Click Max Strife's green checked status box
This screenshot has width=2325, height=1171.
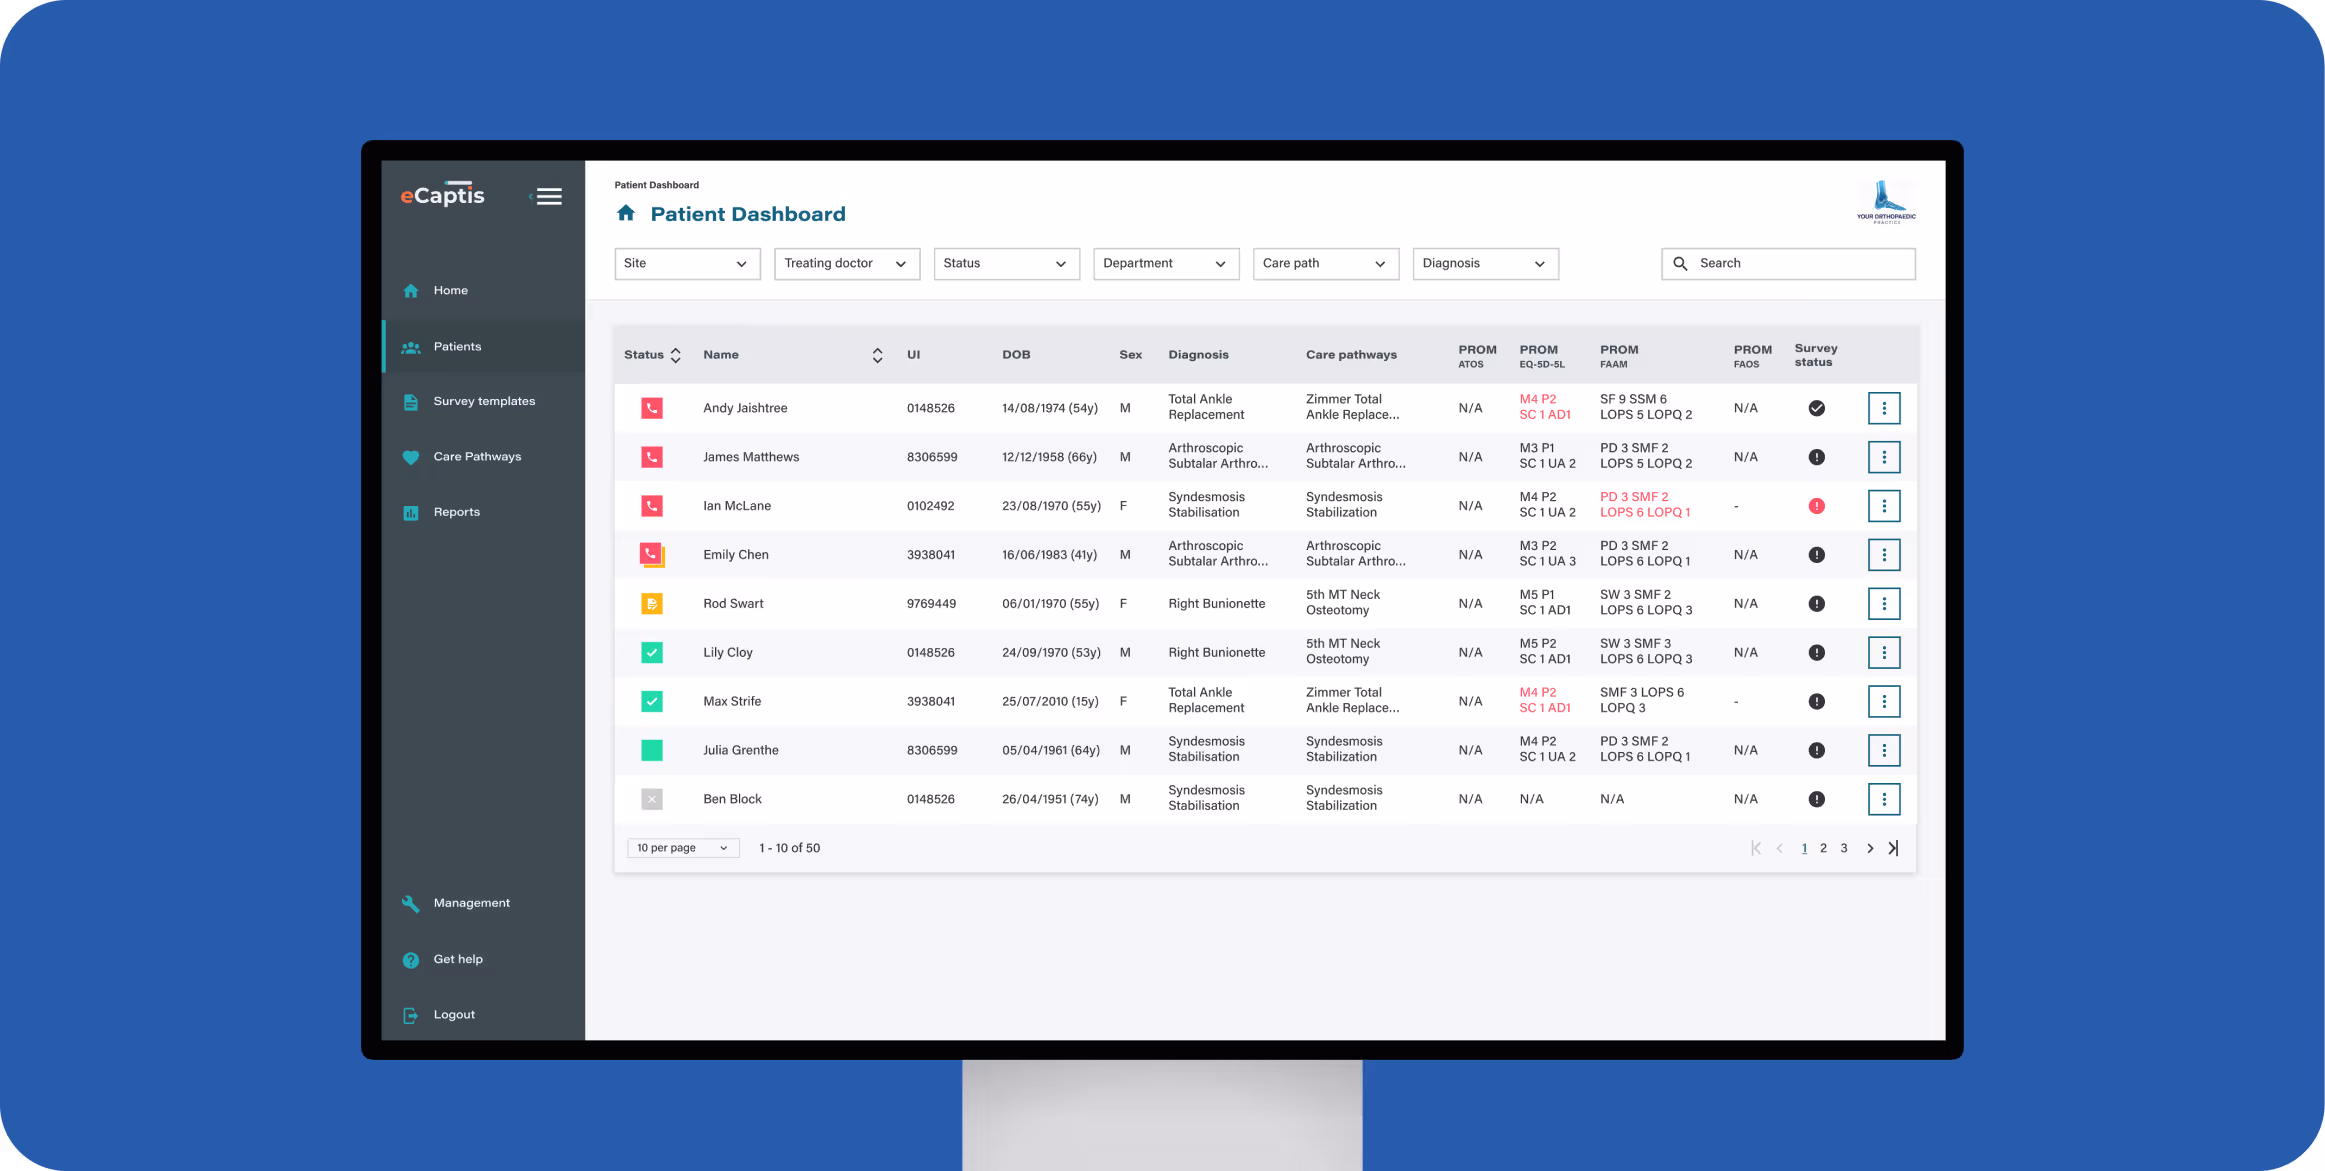coord(652,702)
